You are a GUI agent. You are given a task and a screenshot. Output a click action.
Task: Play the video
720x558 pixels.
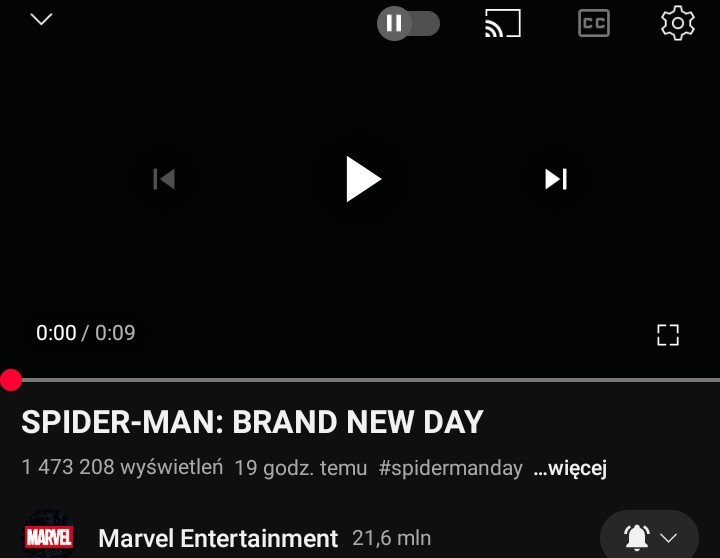[x=363, y=179]
